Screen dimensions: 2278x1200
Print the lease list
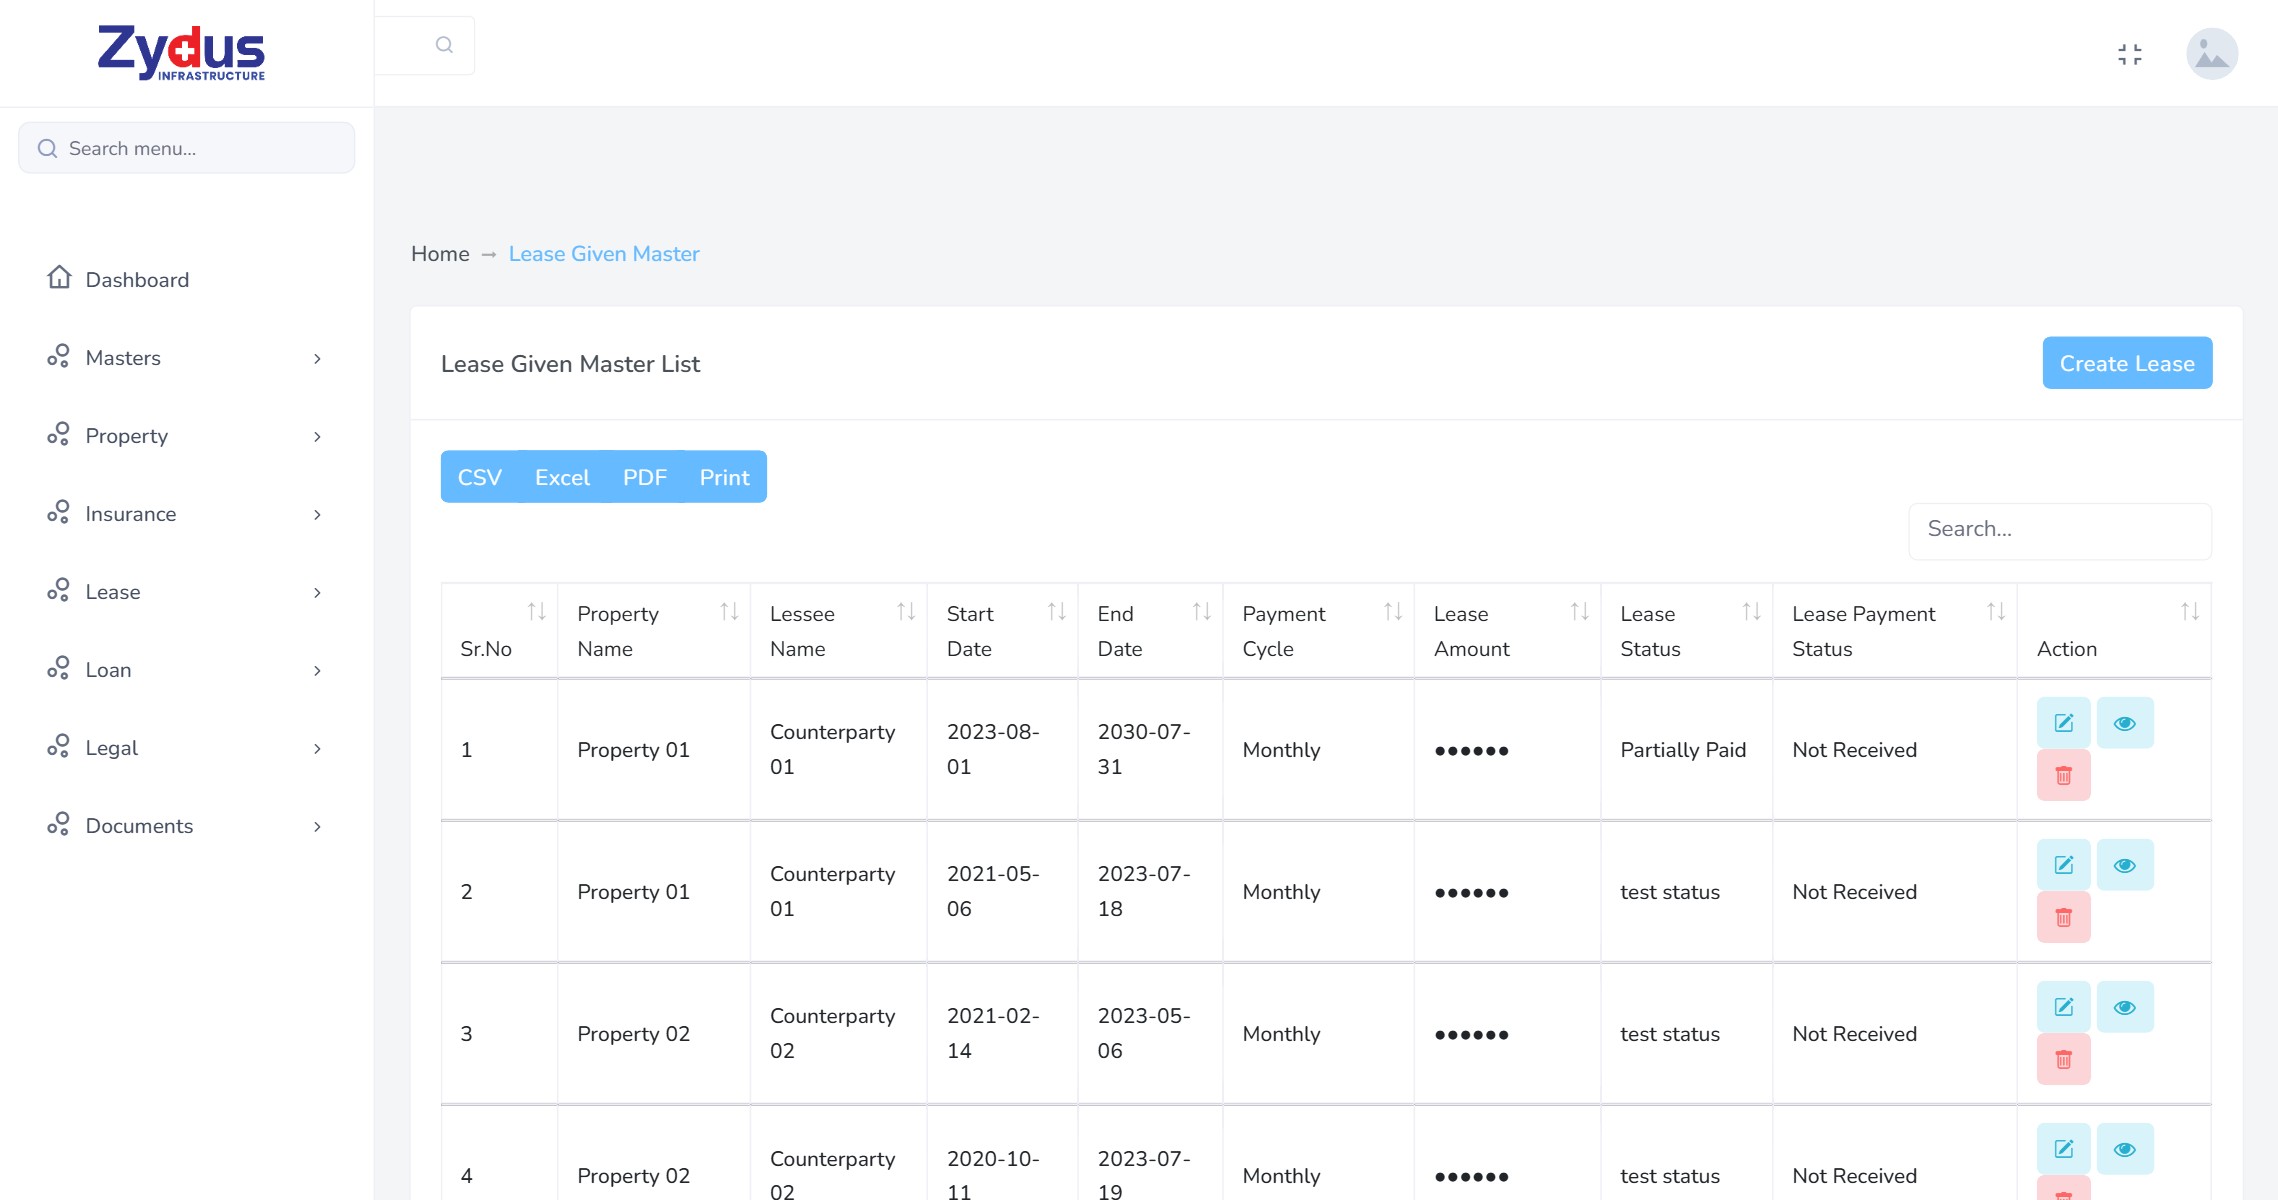[x=724, y=477]
